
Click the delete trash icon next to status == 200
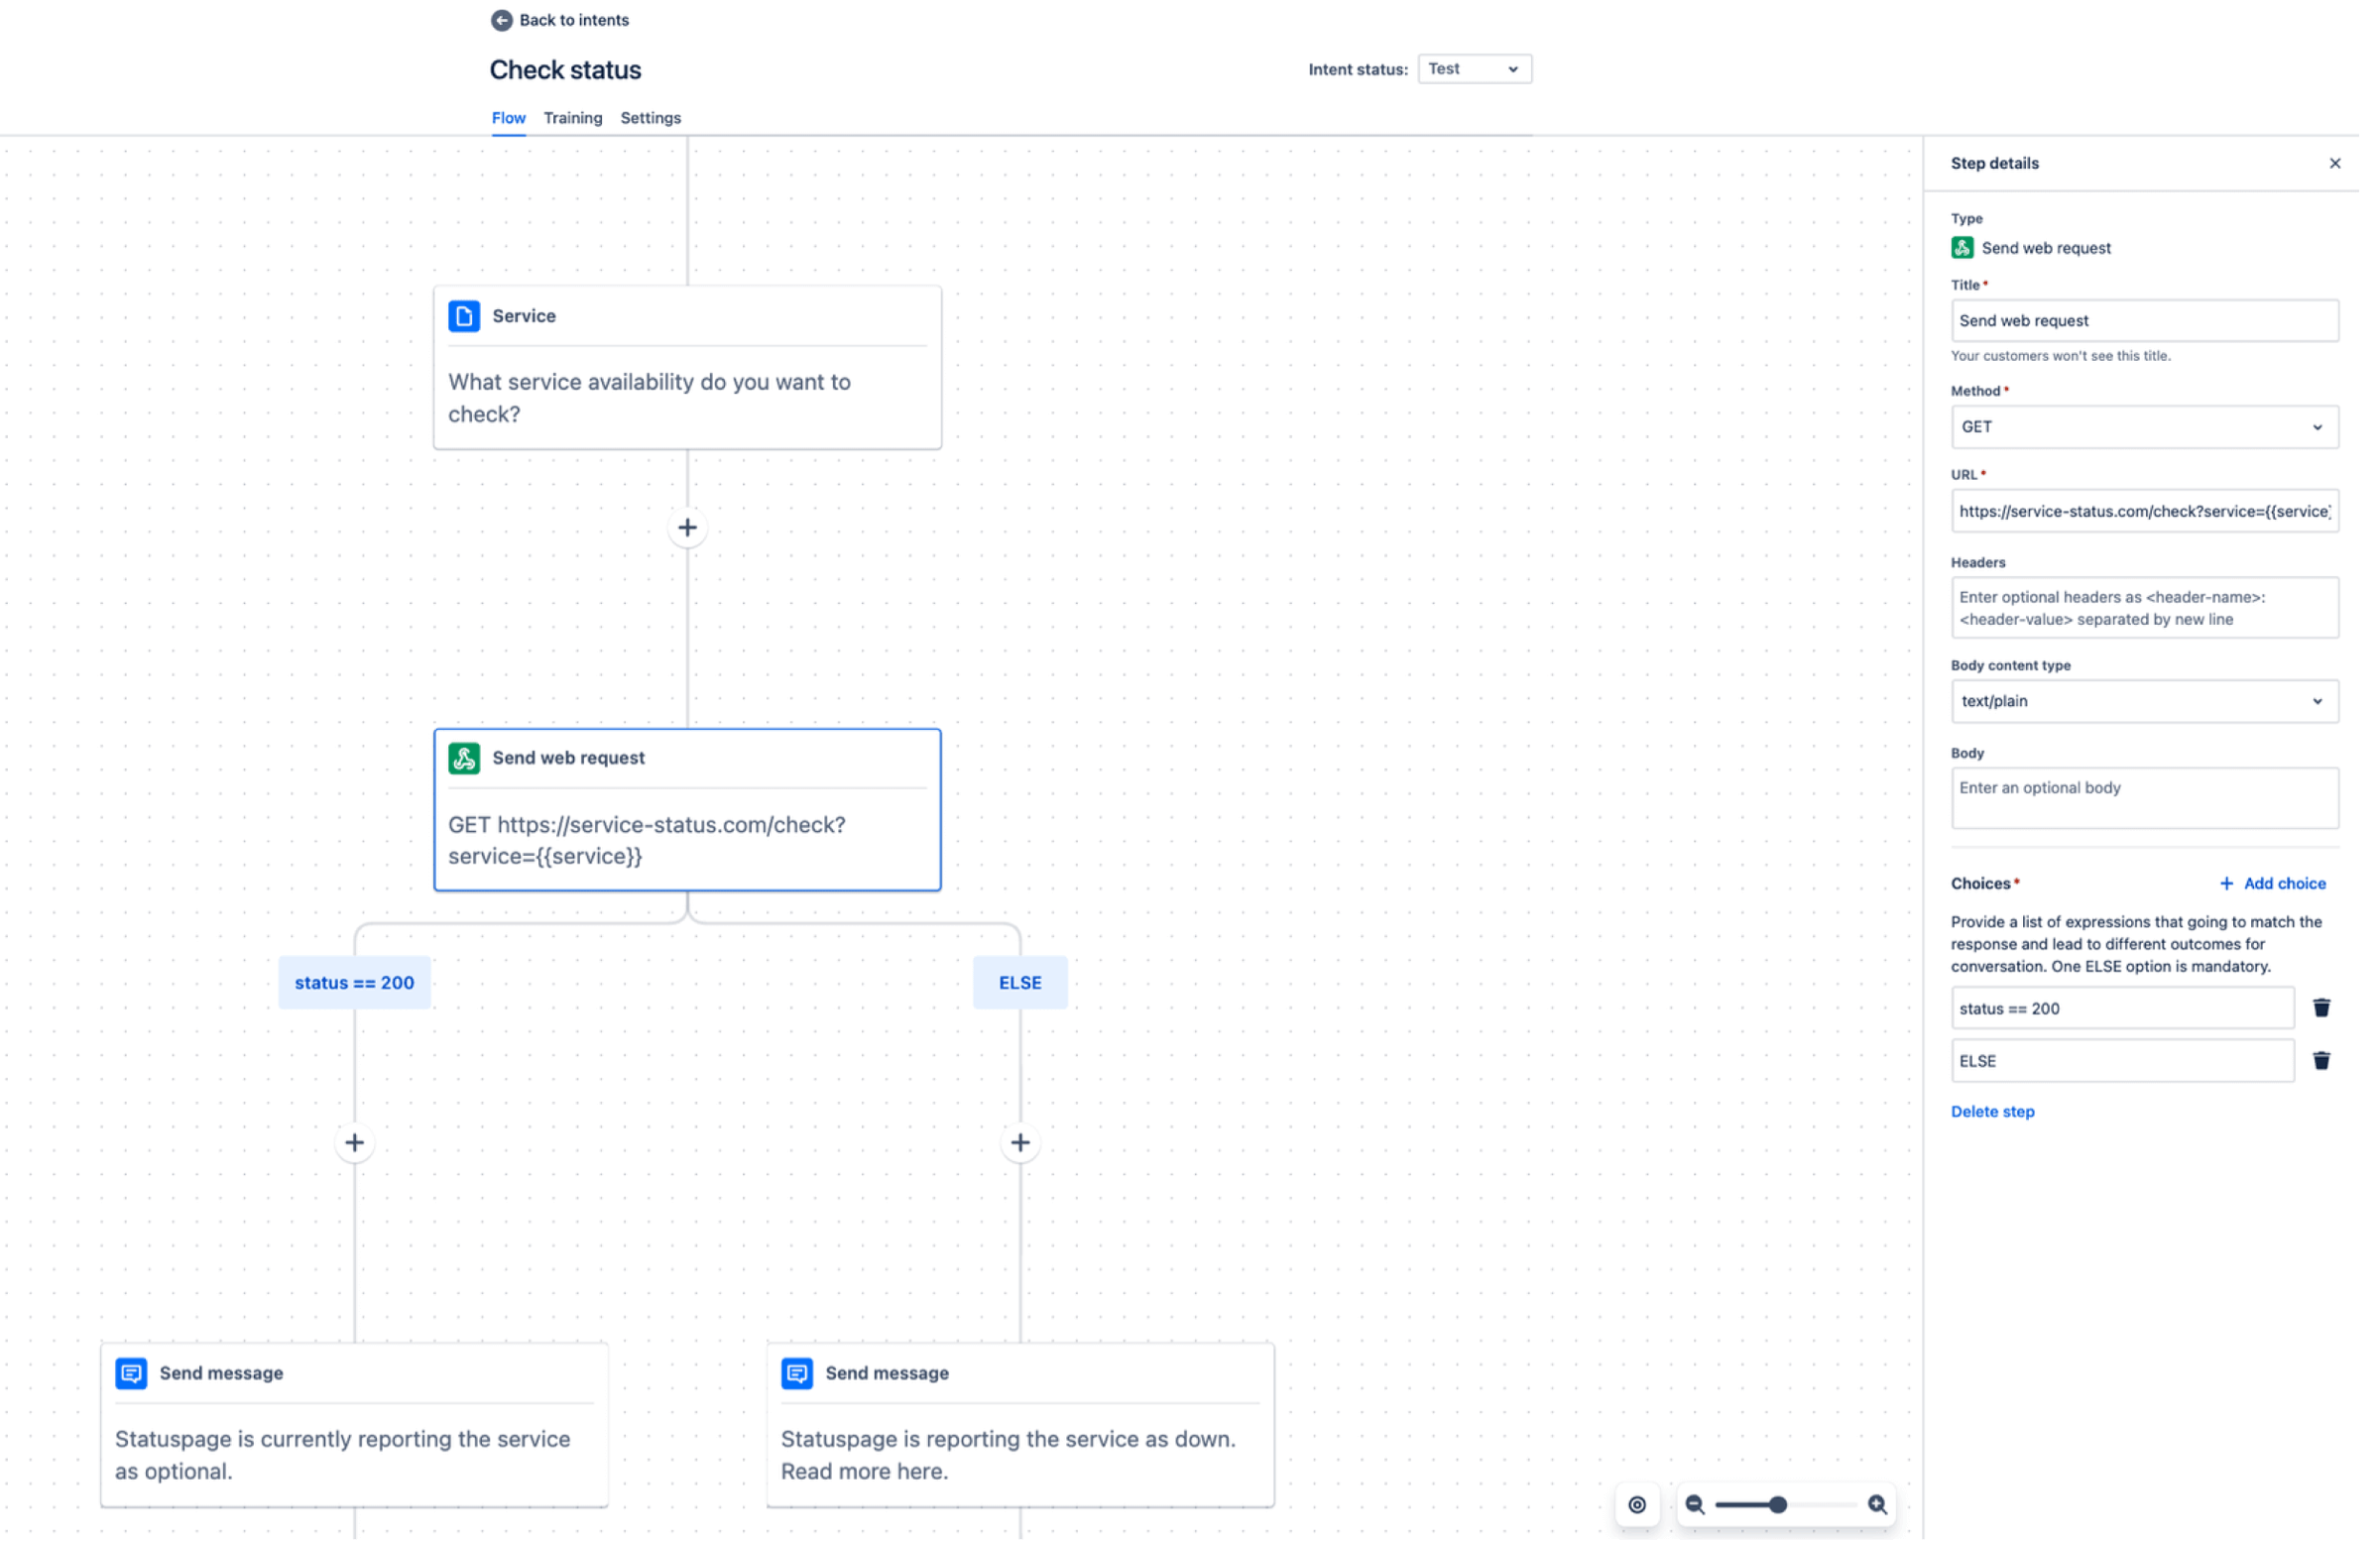(2322, 1008)
